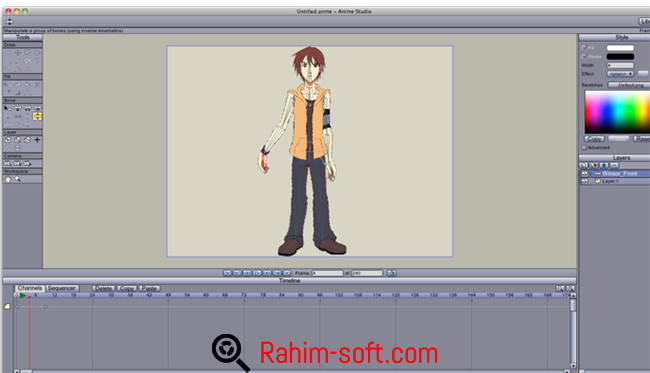Click the second zoom icon at the timeline's right
The width and height of the screenshot is (650, 373).
point(570,288)
